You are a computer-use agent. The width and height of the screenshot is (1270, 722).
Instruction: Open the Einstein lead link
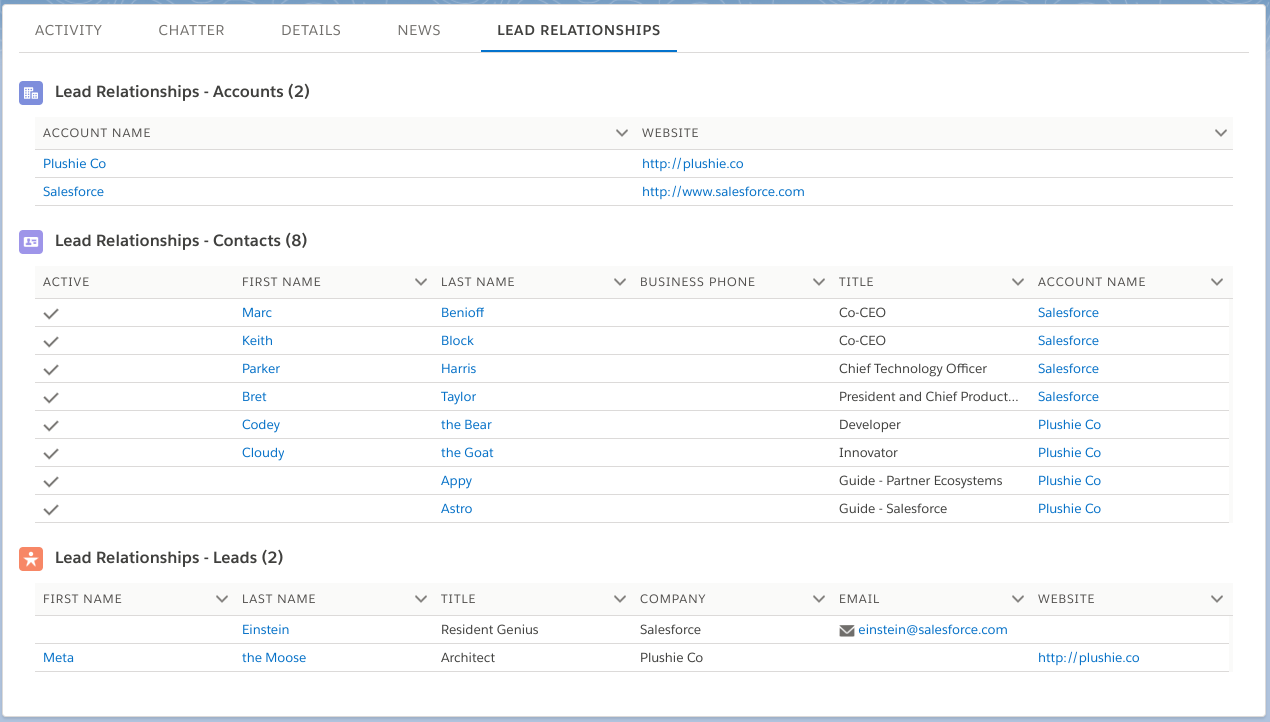pyautogui.click(x=265, y=630)
